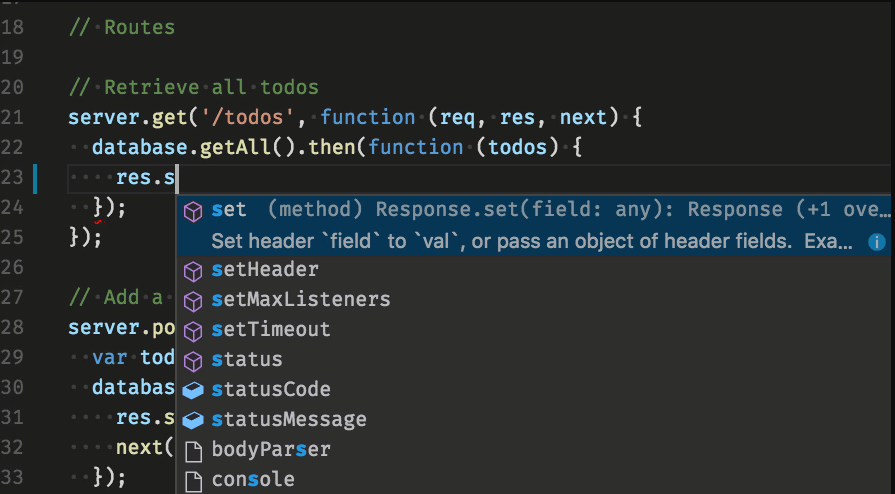Select the status method suggestion
Screen dimensions: 895x494
pyautogui.click(x=535, y=360)
